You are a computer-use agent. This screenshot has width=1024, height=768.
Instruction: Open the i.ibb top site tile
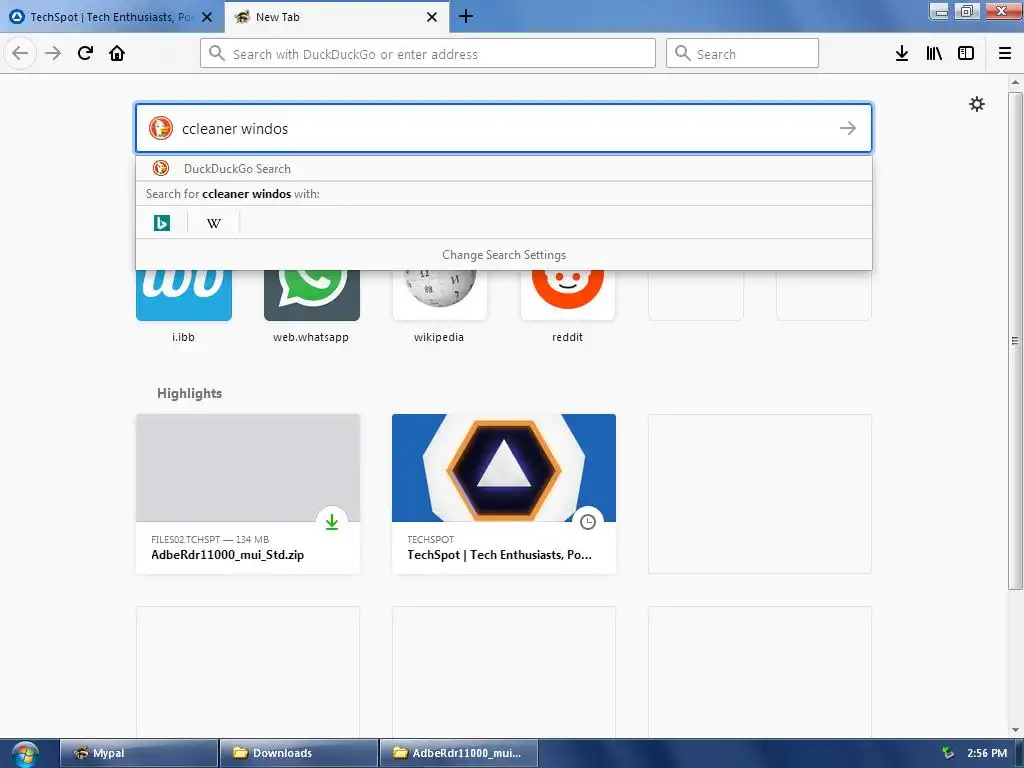pos(184,295)
